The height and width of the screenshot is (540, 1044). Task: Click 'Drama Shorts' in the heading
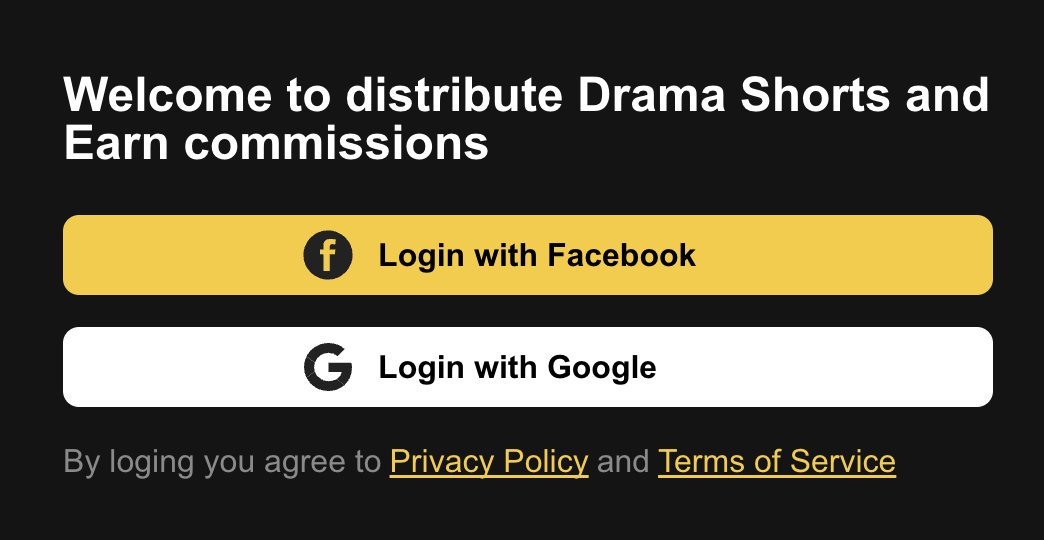pos(733,95)
